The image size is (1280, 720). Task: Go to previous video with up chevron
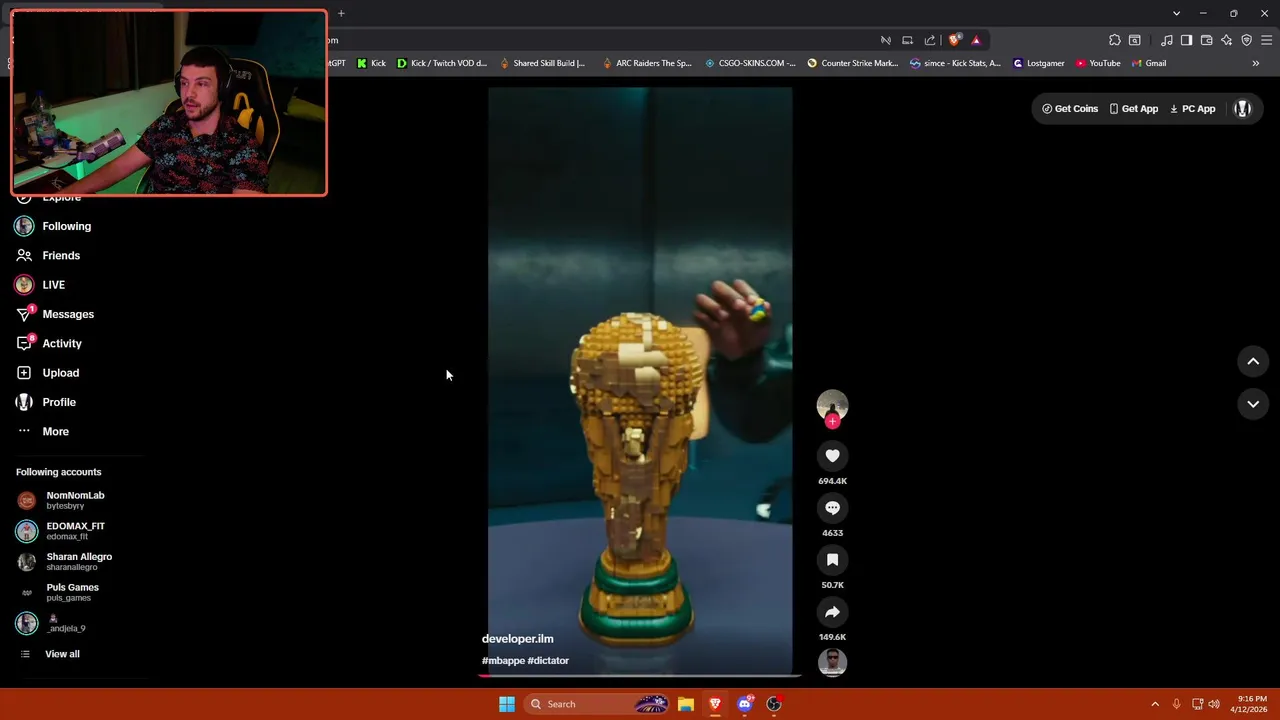coord(1253,362)
